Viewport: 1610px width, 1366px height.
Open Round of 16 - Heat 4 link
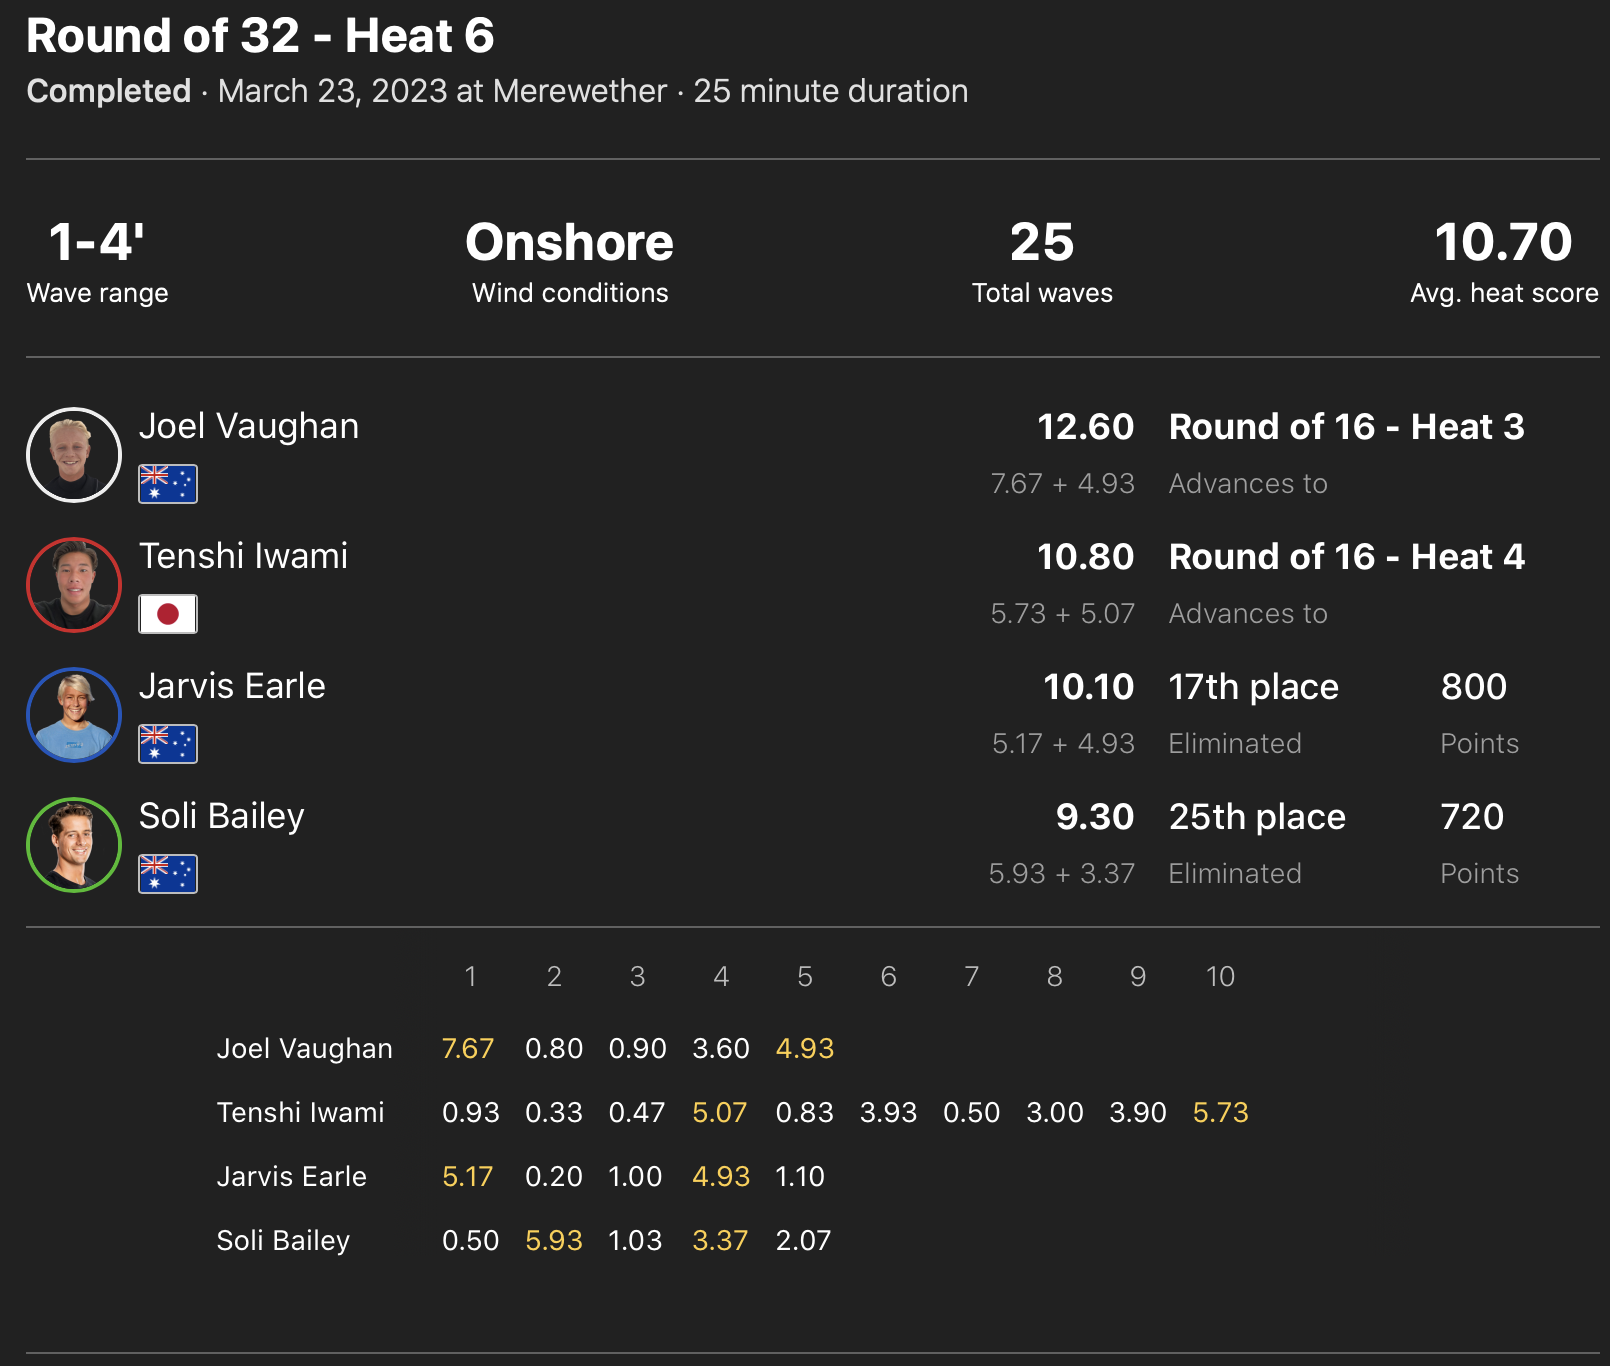pos(1346,557)
